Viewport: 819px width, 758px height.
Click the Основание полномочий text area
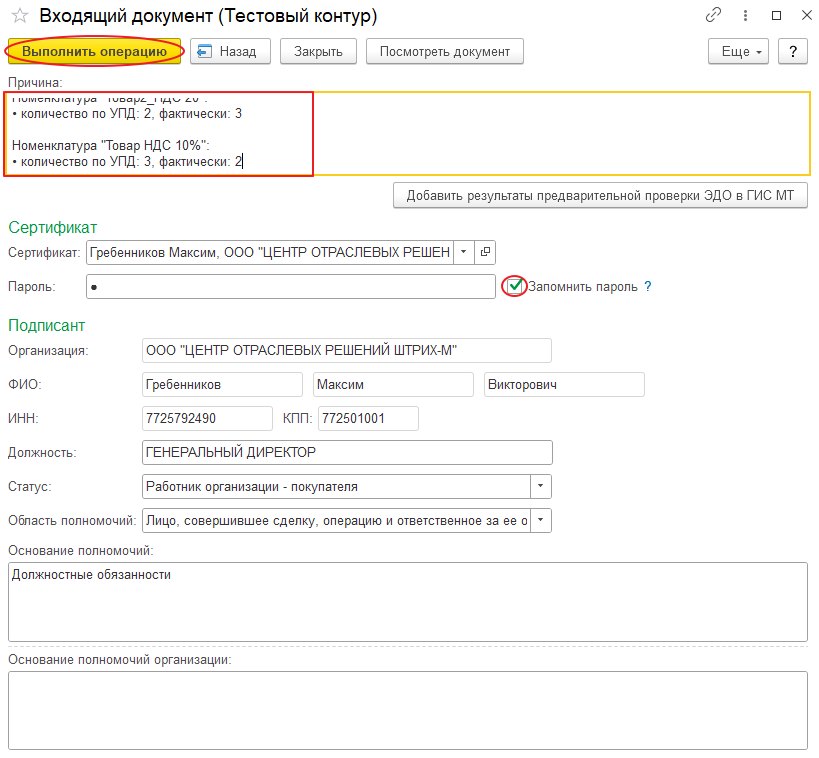(408, 602)
